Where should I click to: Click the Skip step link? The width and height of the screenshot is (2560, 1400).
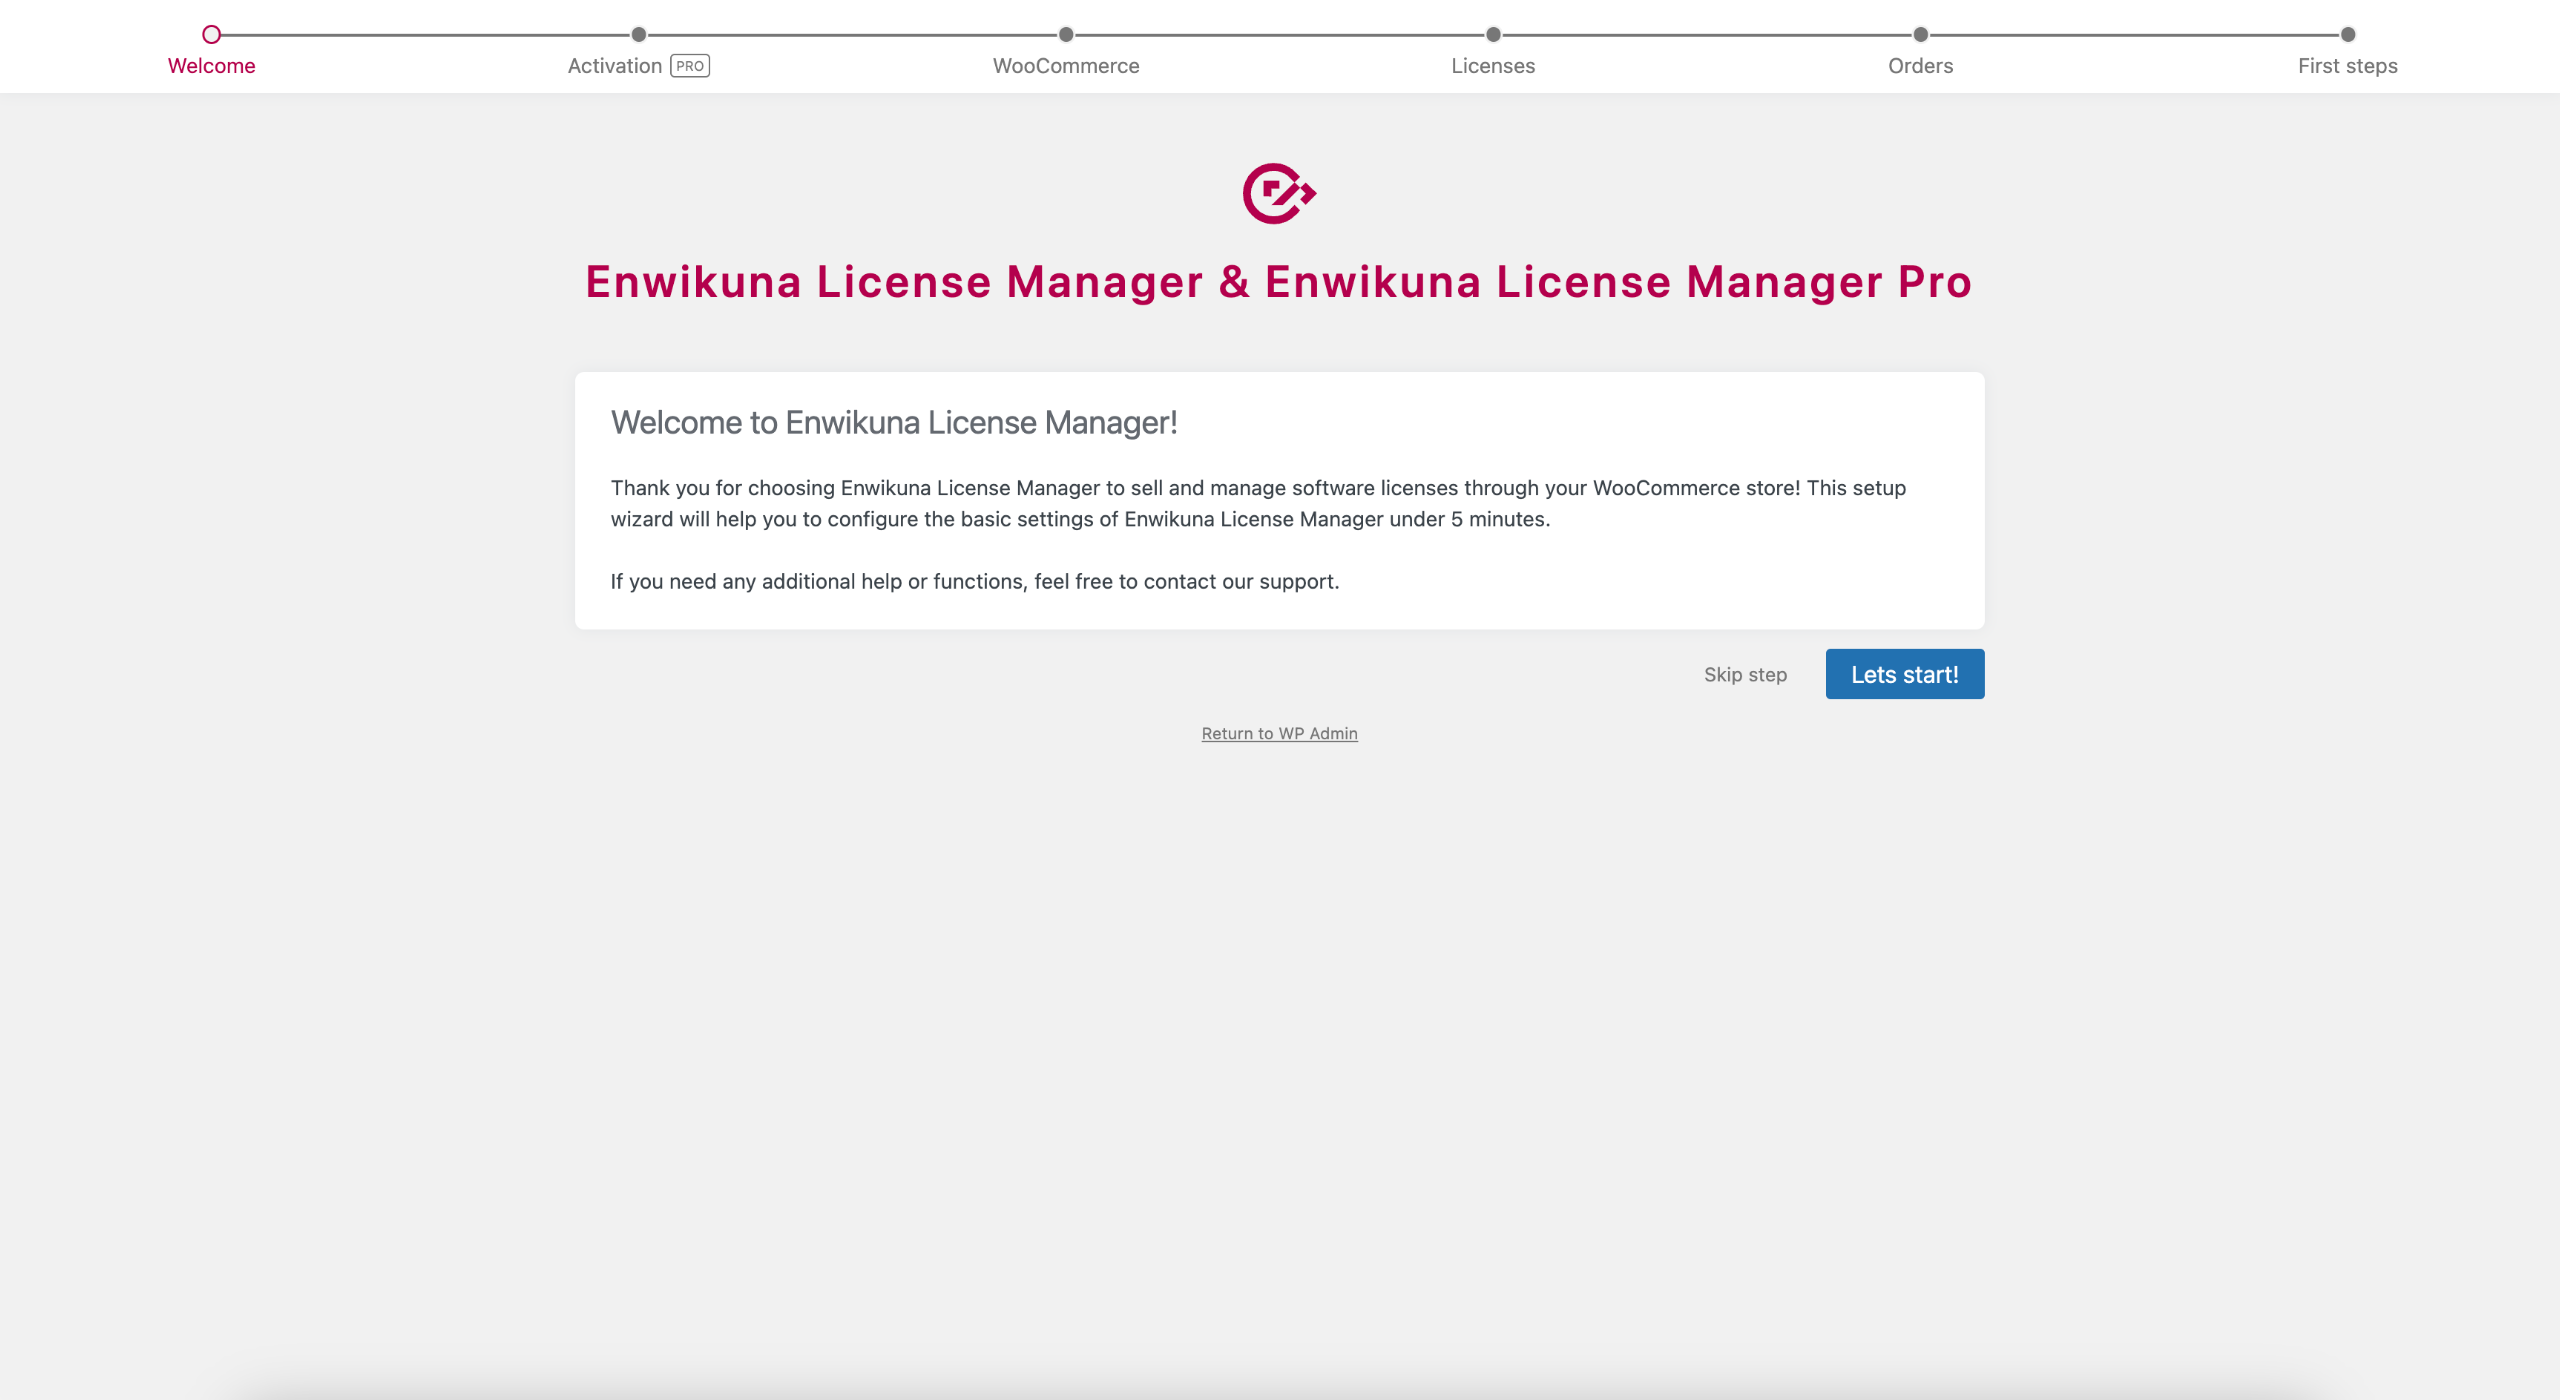pos(1746,675)
